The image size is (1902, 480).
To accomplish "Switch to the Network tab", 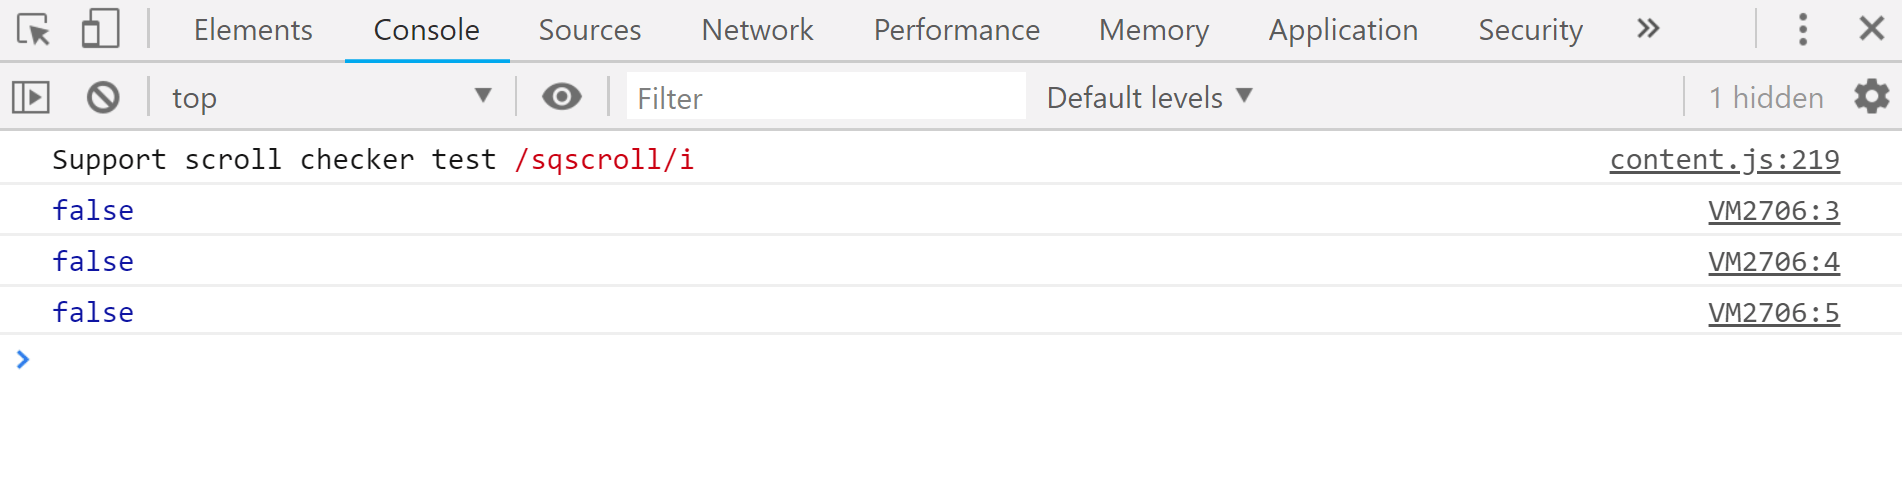I will coord(757,30).
